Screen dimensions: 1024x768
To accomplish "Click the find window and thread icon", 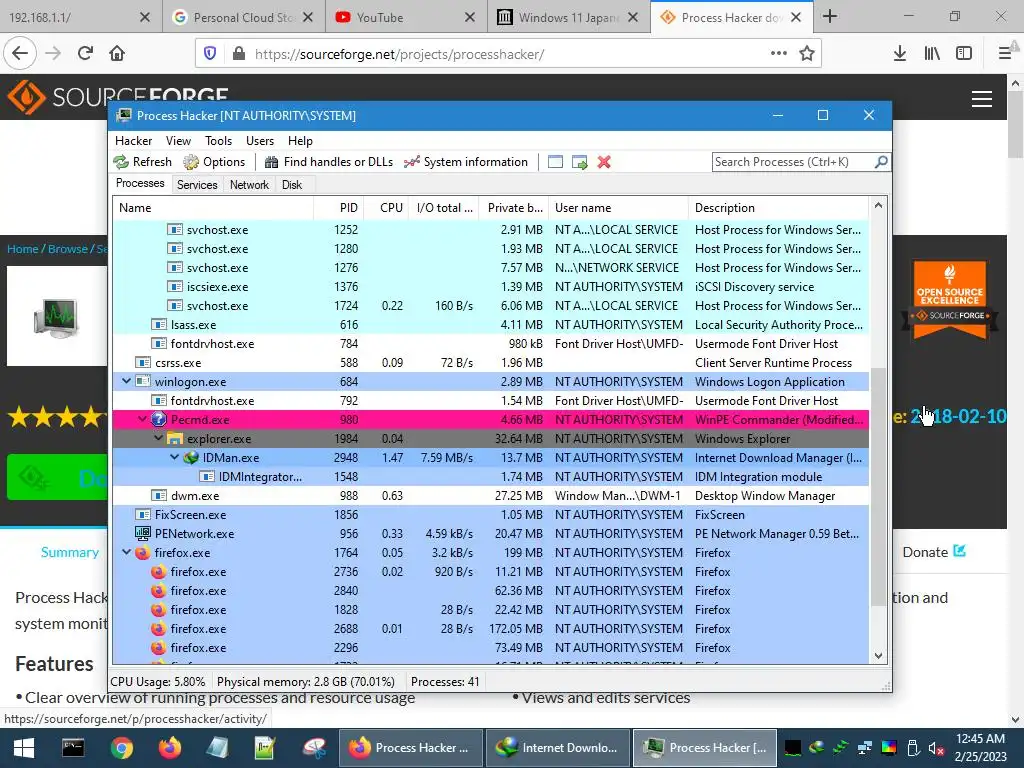I will 579,162.
